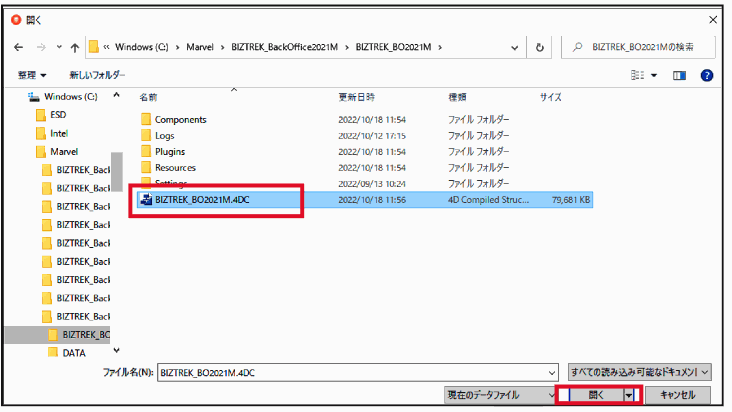Open the help question mark icon

pos(706,75)
